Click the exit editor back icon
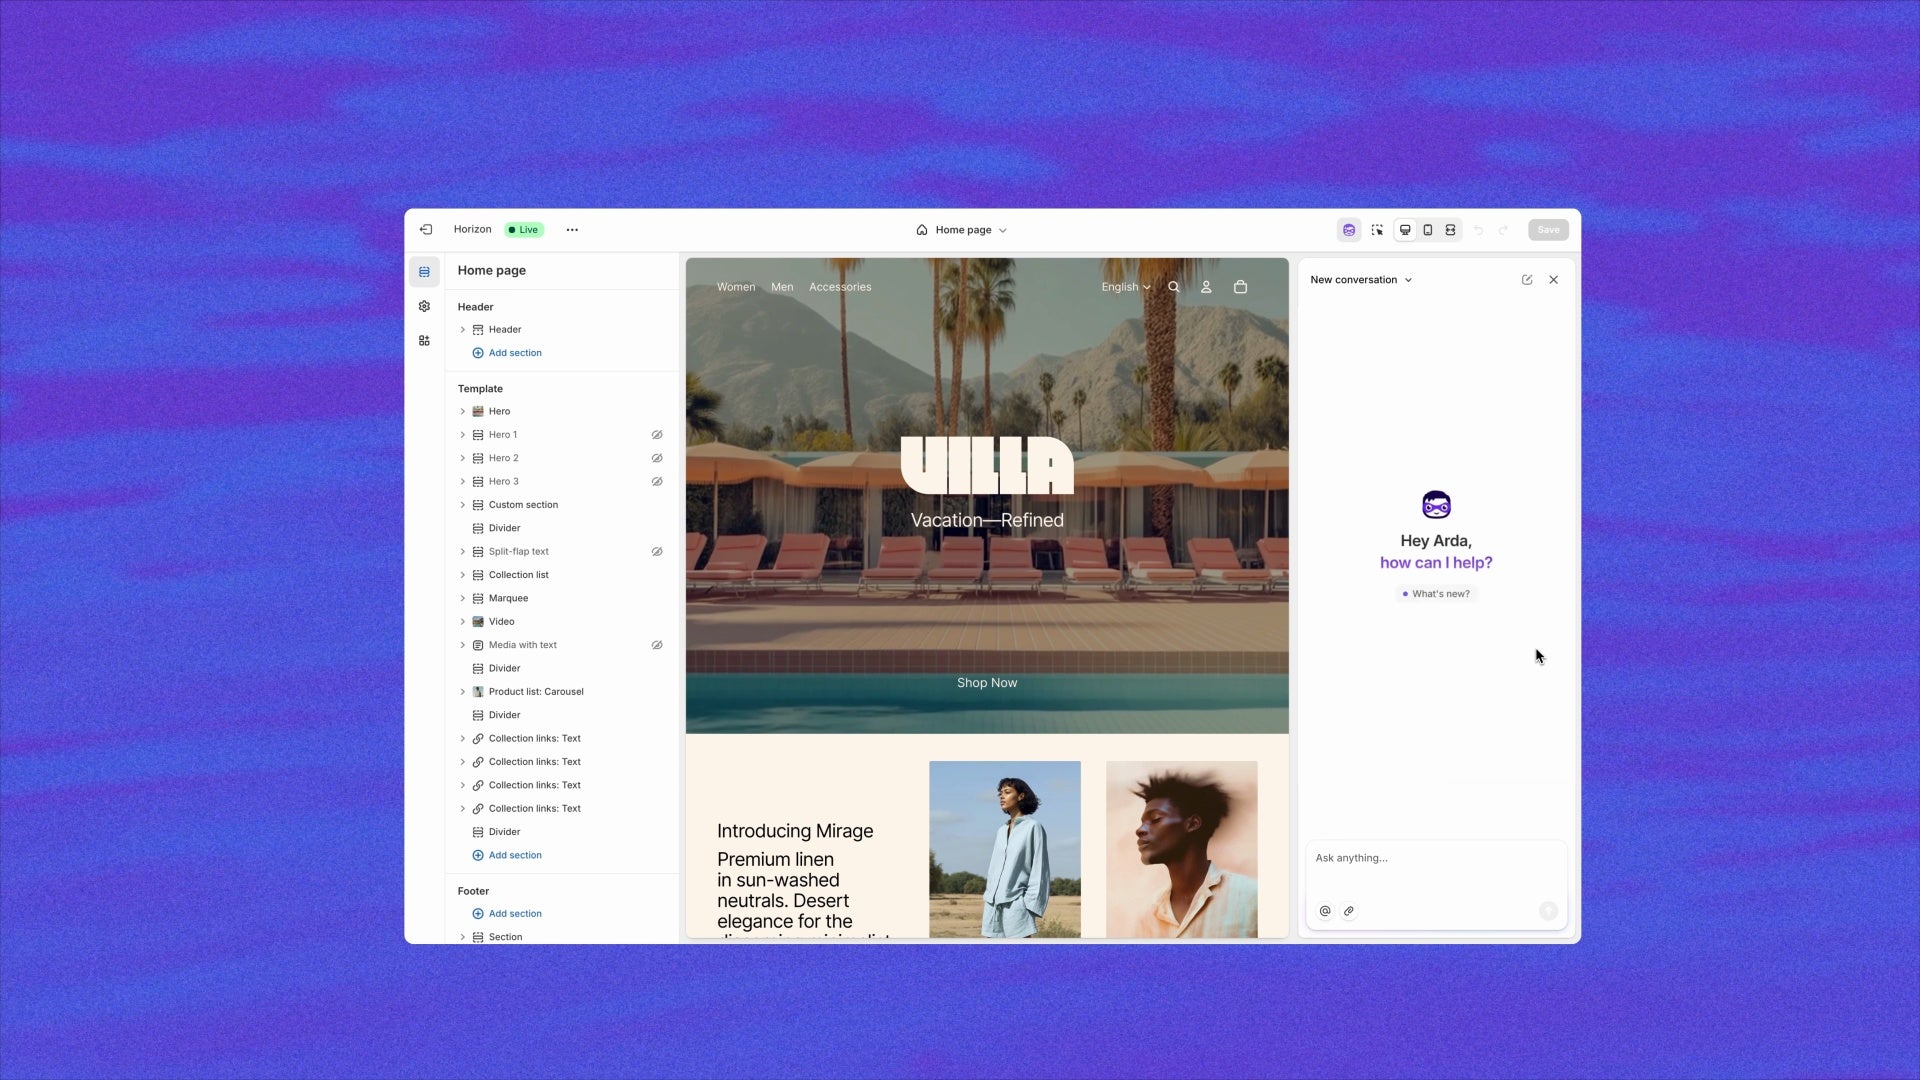1920x1080 pixels. pyautogui.click(x=426, y=230)
